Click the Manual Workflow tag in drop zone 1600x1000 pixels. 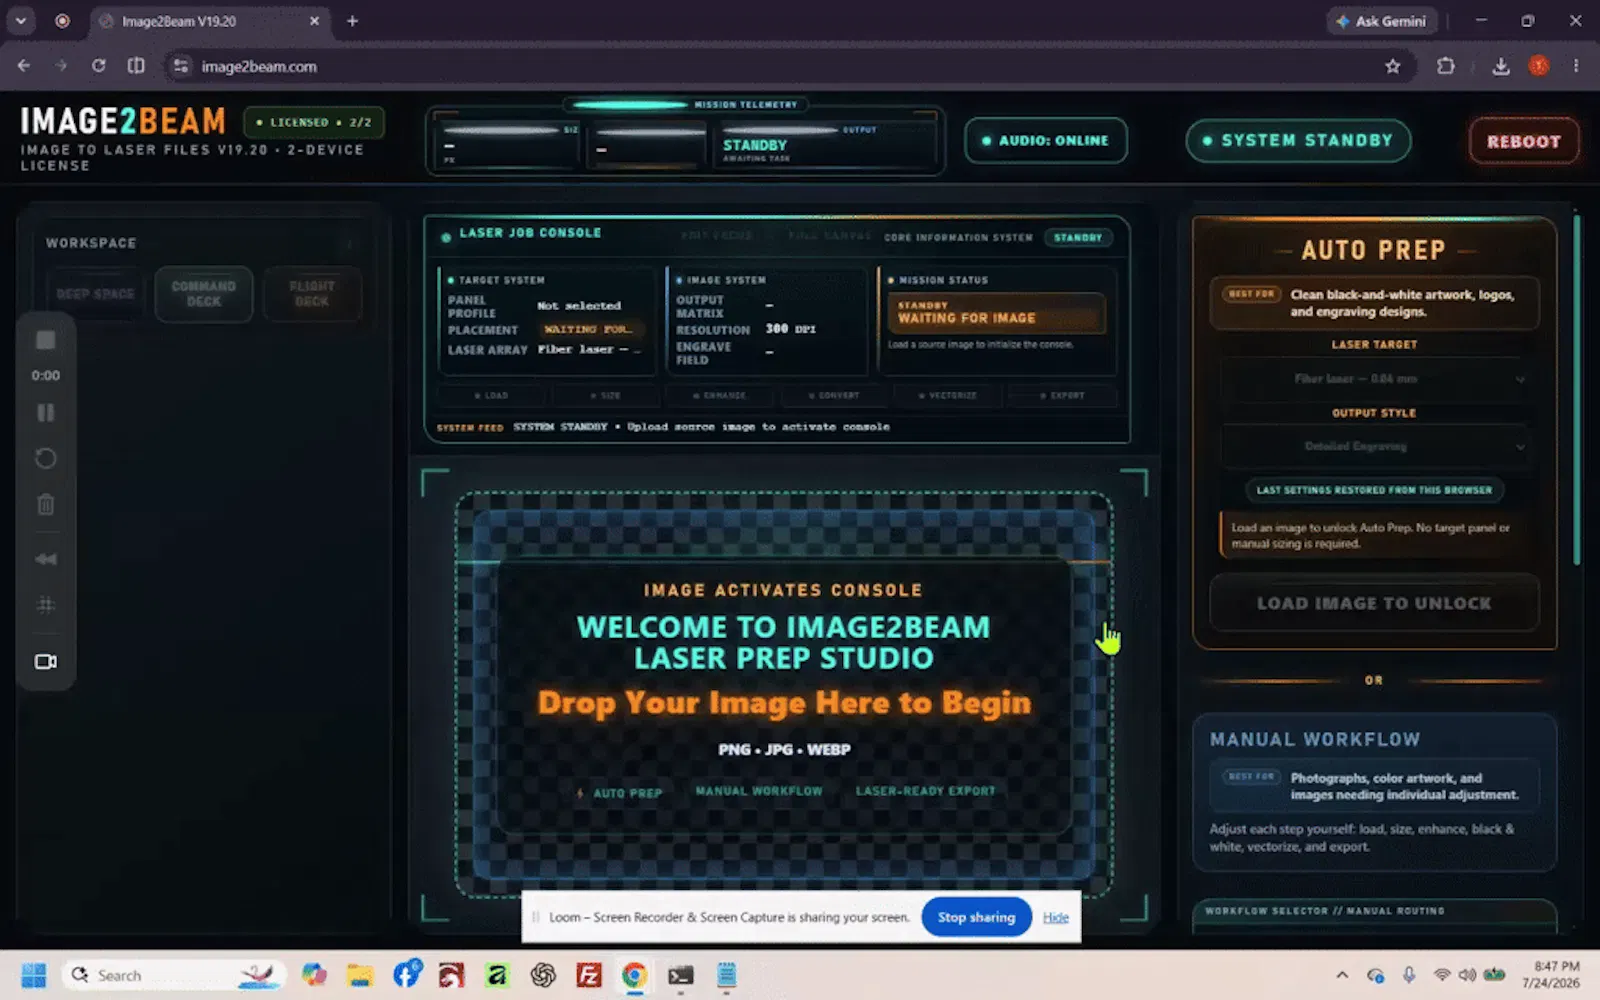[x=759, y=791]
